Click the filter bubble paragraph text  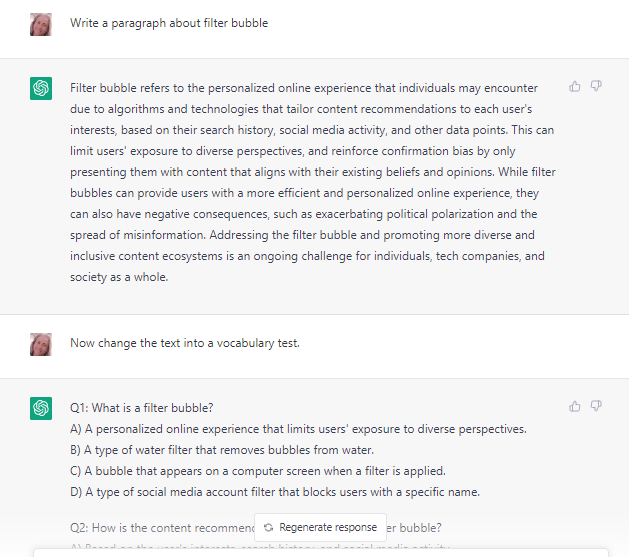313,182
